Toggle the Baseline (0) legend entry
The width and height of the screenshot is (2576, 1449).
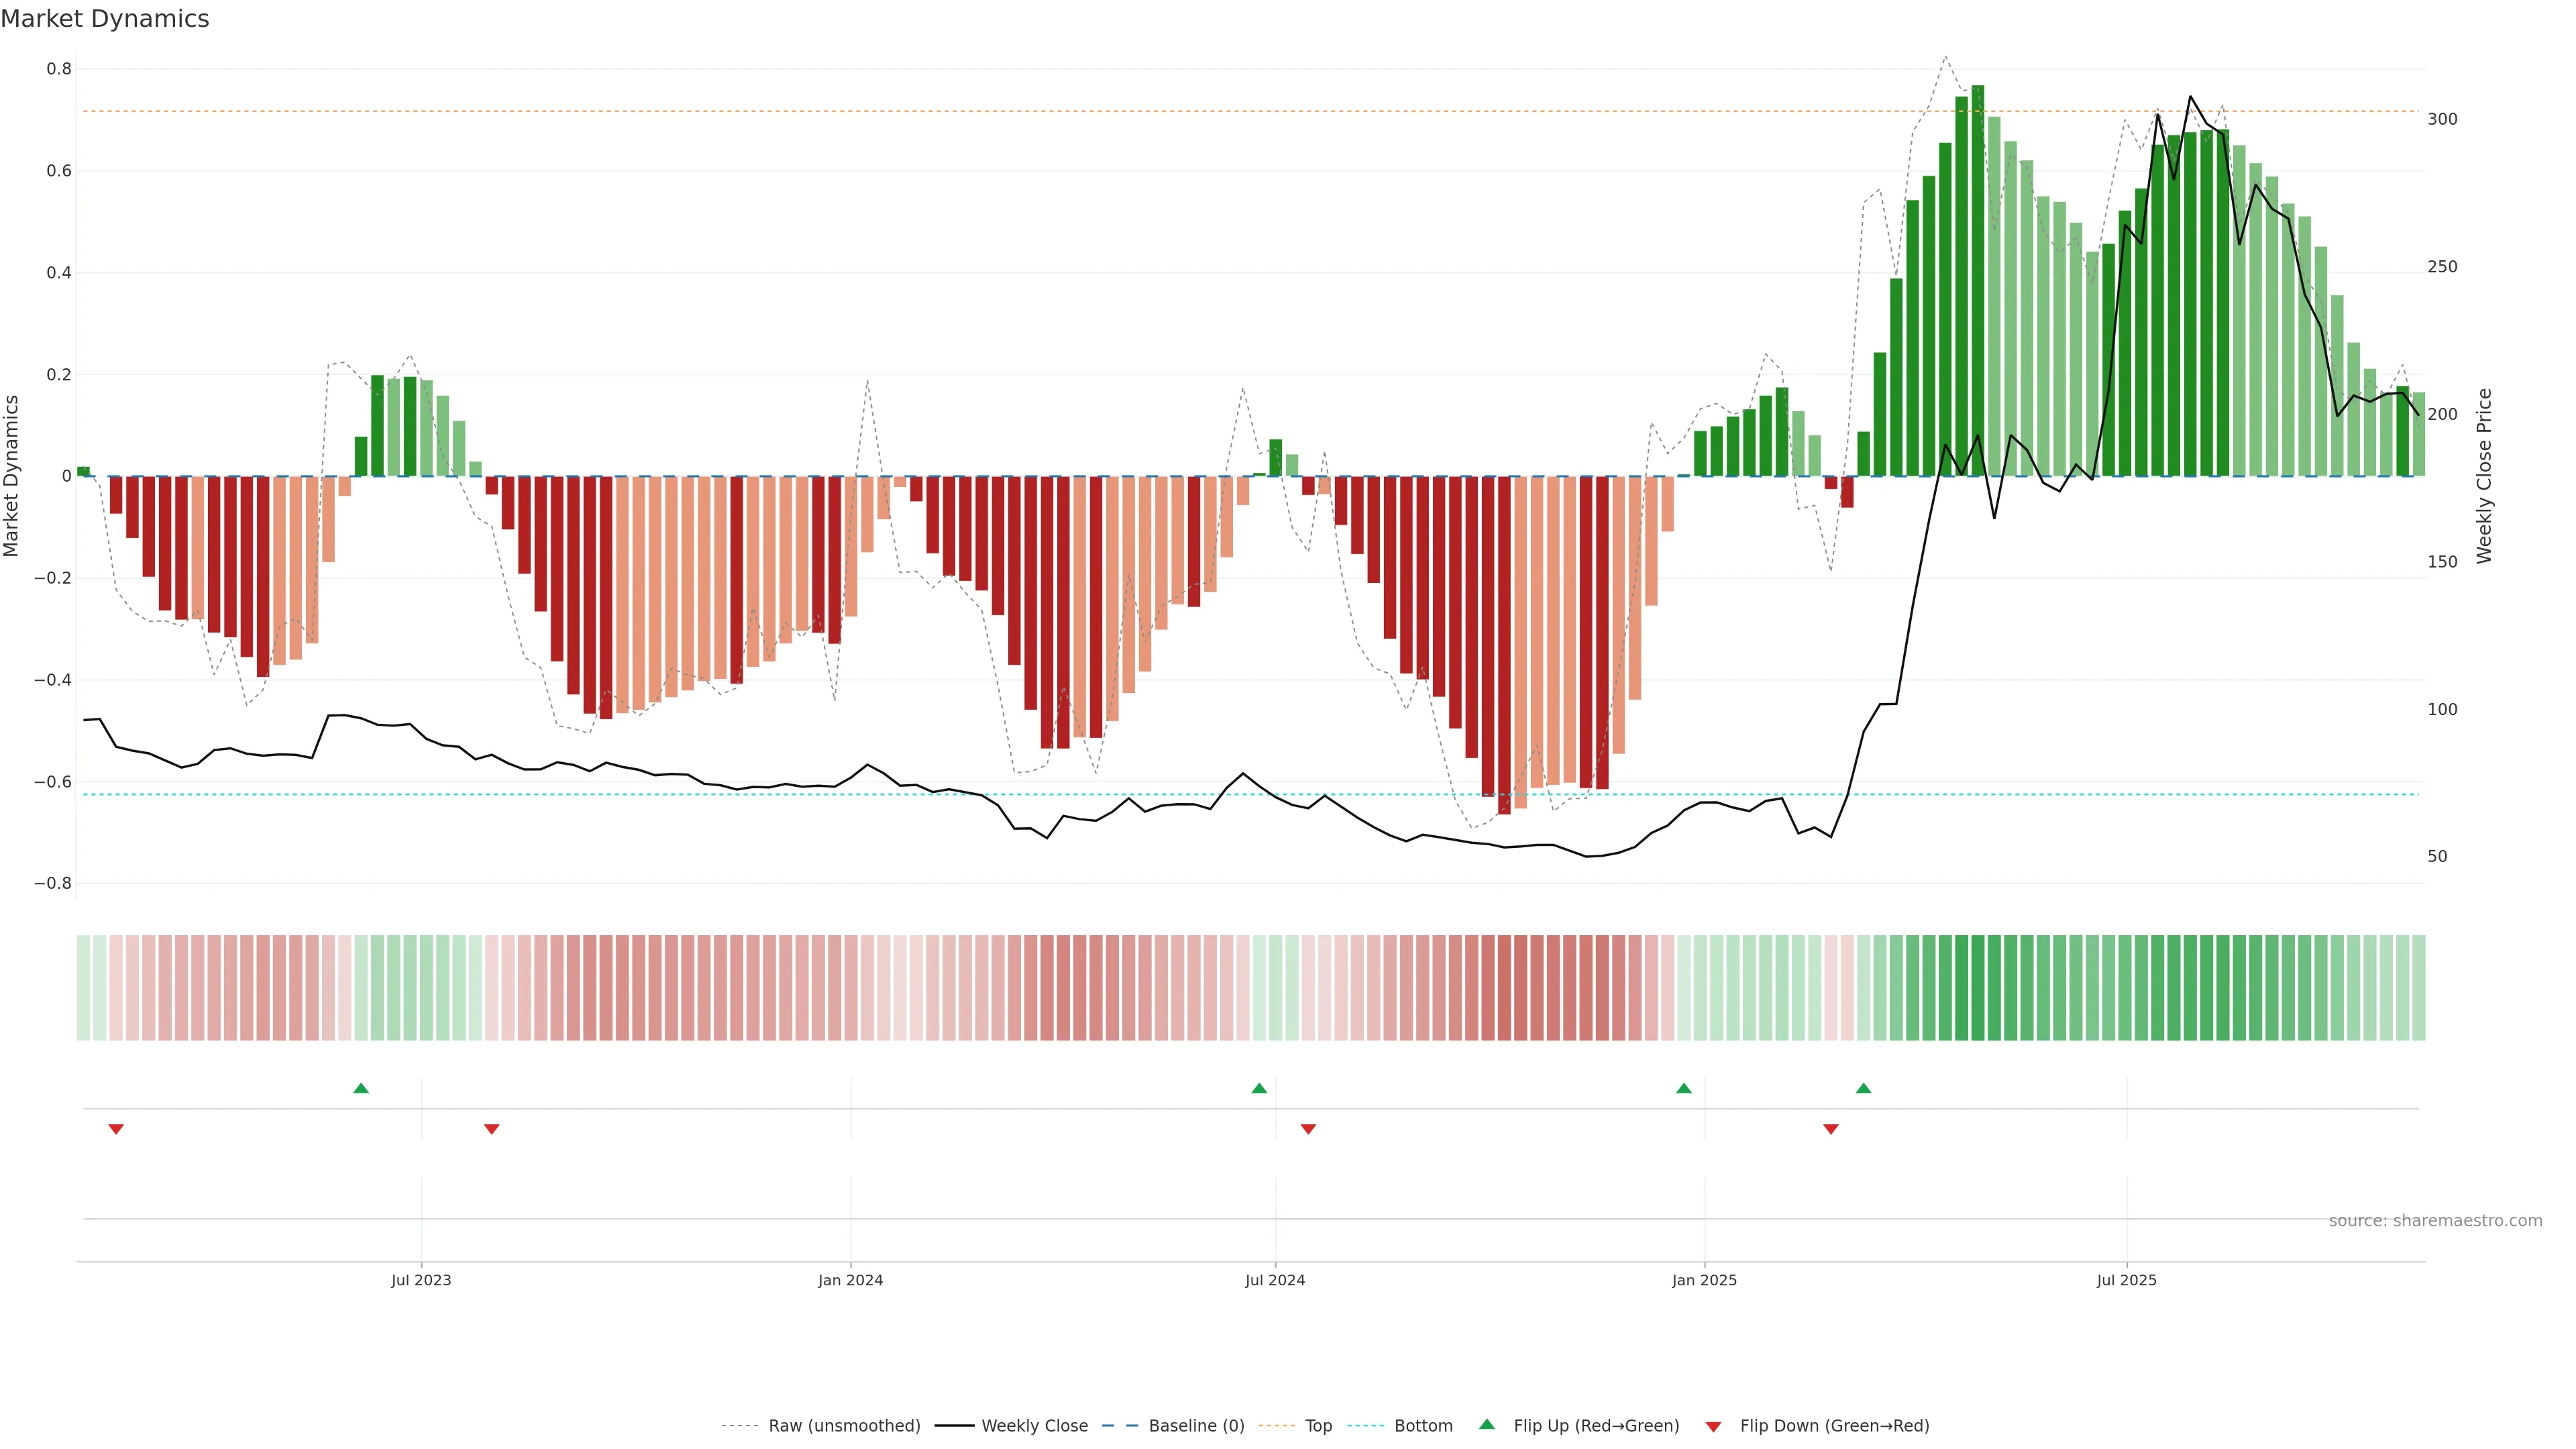pyautogui.click(x=1196, y=1426)
